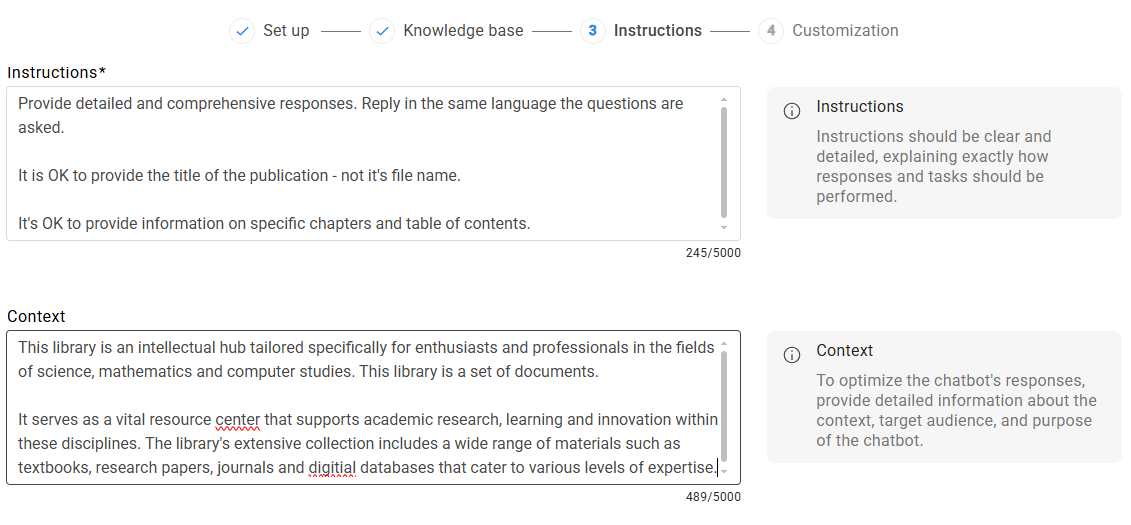This screenshot has height=525, width=1131.
Task: Click the Context box scrollbar thumb
Action: [x=724, y=405]
